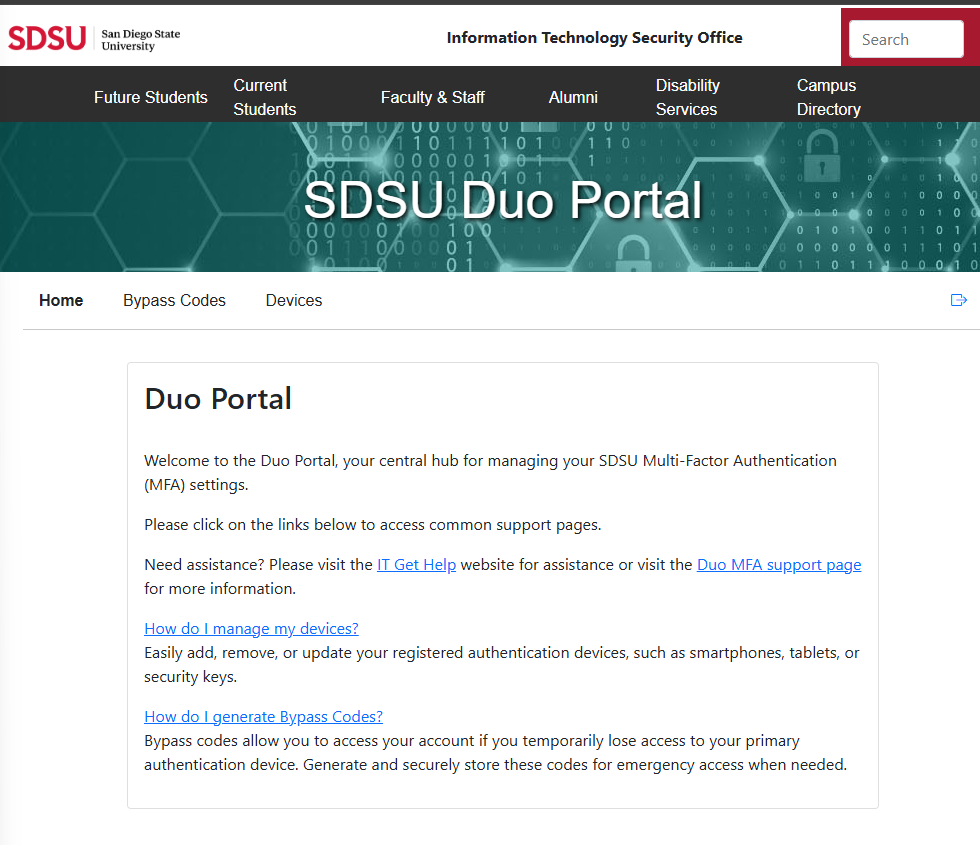
Task: Follow the IT Get Help link
Action: 416,565
